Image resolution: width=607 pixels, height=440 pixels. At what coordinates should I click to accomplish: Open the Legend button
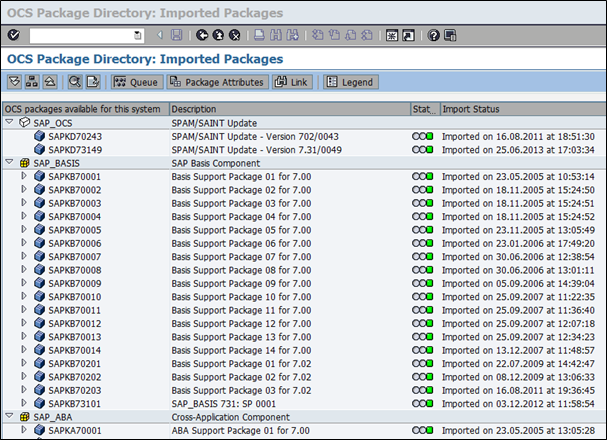point(351,82)
